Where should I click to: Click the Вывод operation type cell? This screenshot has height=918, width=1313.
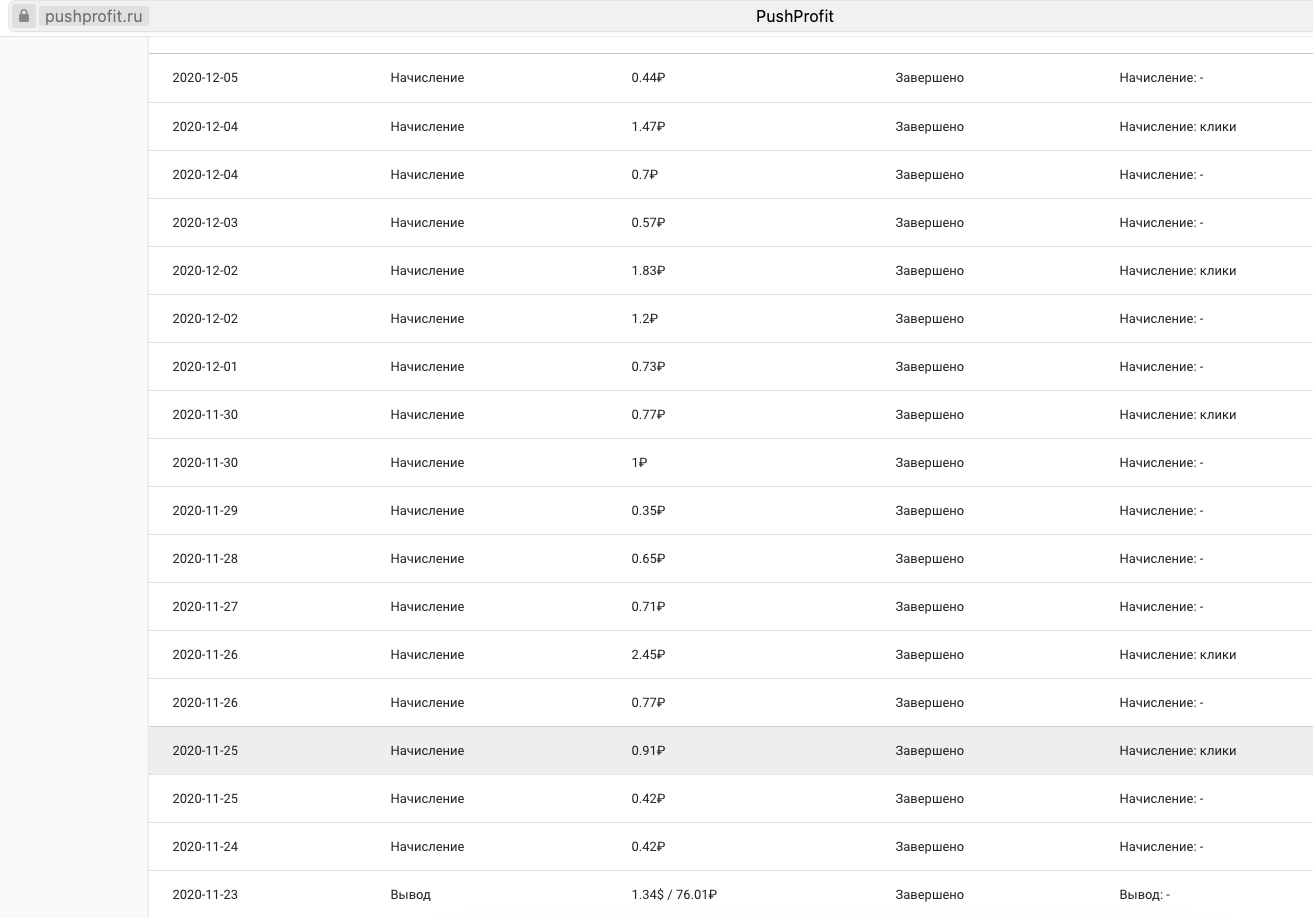(410, 895)
